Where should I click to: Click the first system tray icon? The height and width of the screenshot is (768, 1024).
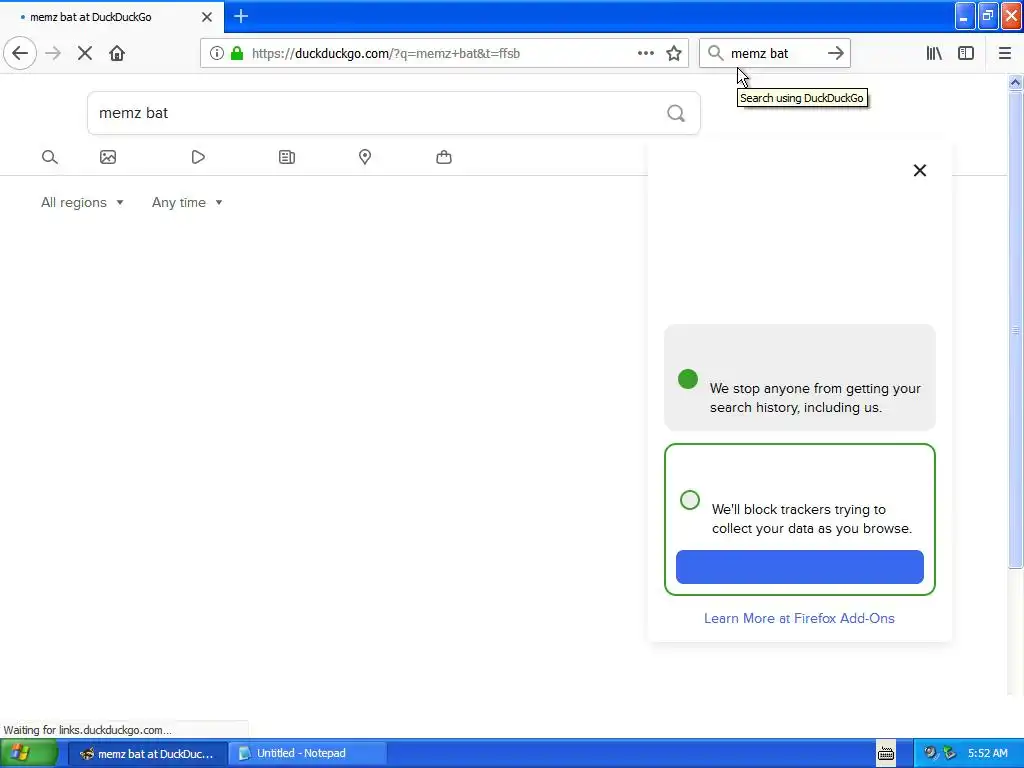[930, 753]
